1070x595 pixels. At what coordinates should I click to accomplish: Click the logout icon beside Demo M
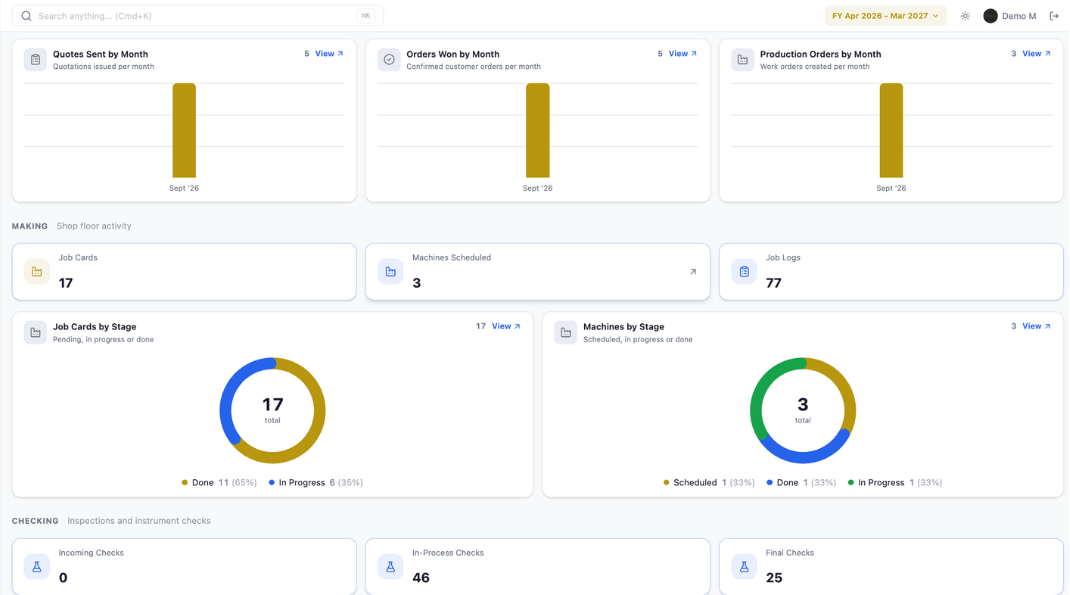pyautogui.click(x=1054, y=16)
